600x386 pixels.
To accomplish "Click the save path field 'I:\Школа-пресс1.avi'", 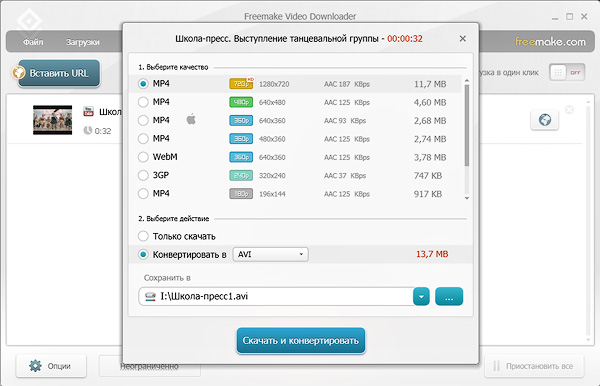I will click(276, 296).
